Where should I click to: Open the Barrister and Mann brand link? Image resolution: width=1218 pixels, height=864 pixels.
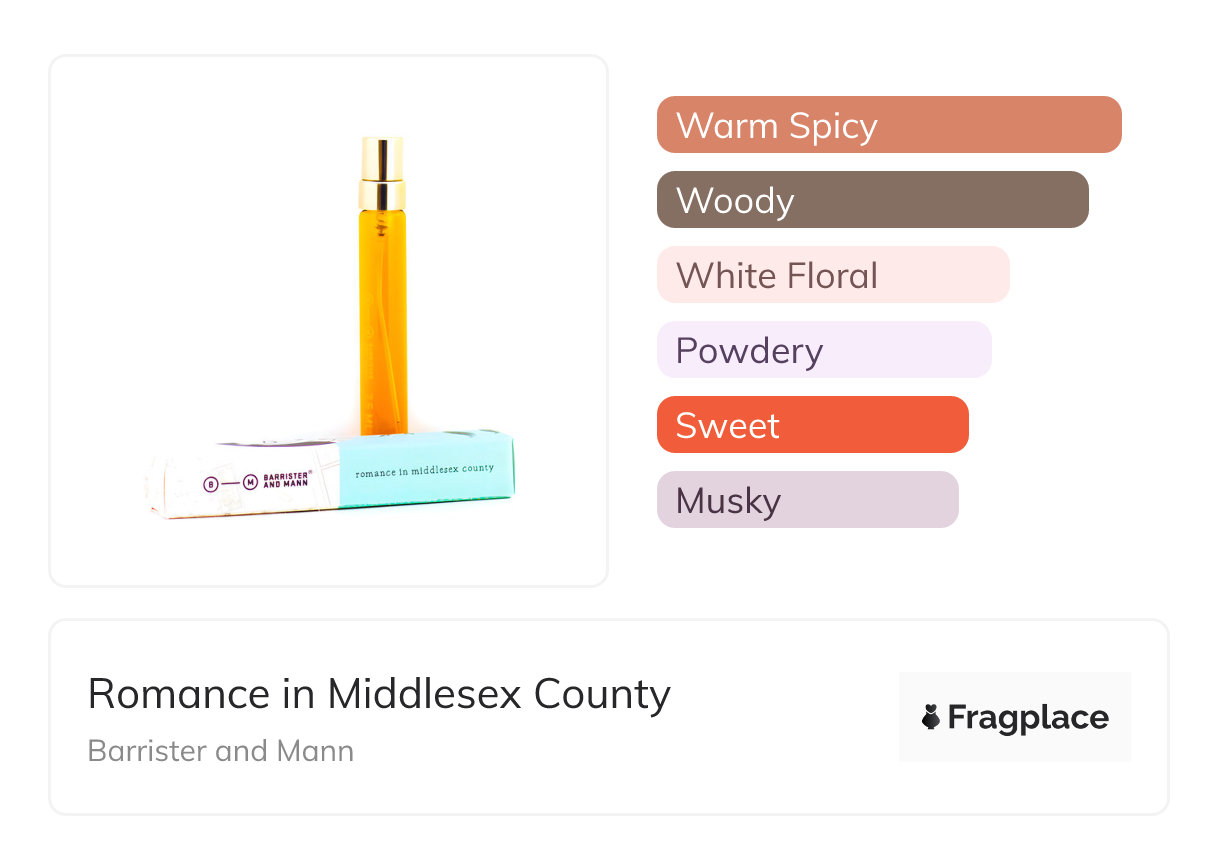click(x=221, y=751)
